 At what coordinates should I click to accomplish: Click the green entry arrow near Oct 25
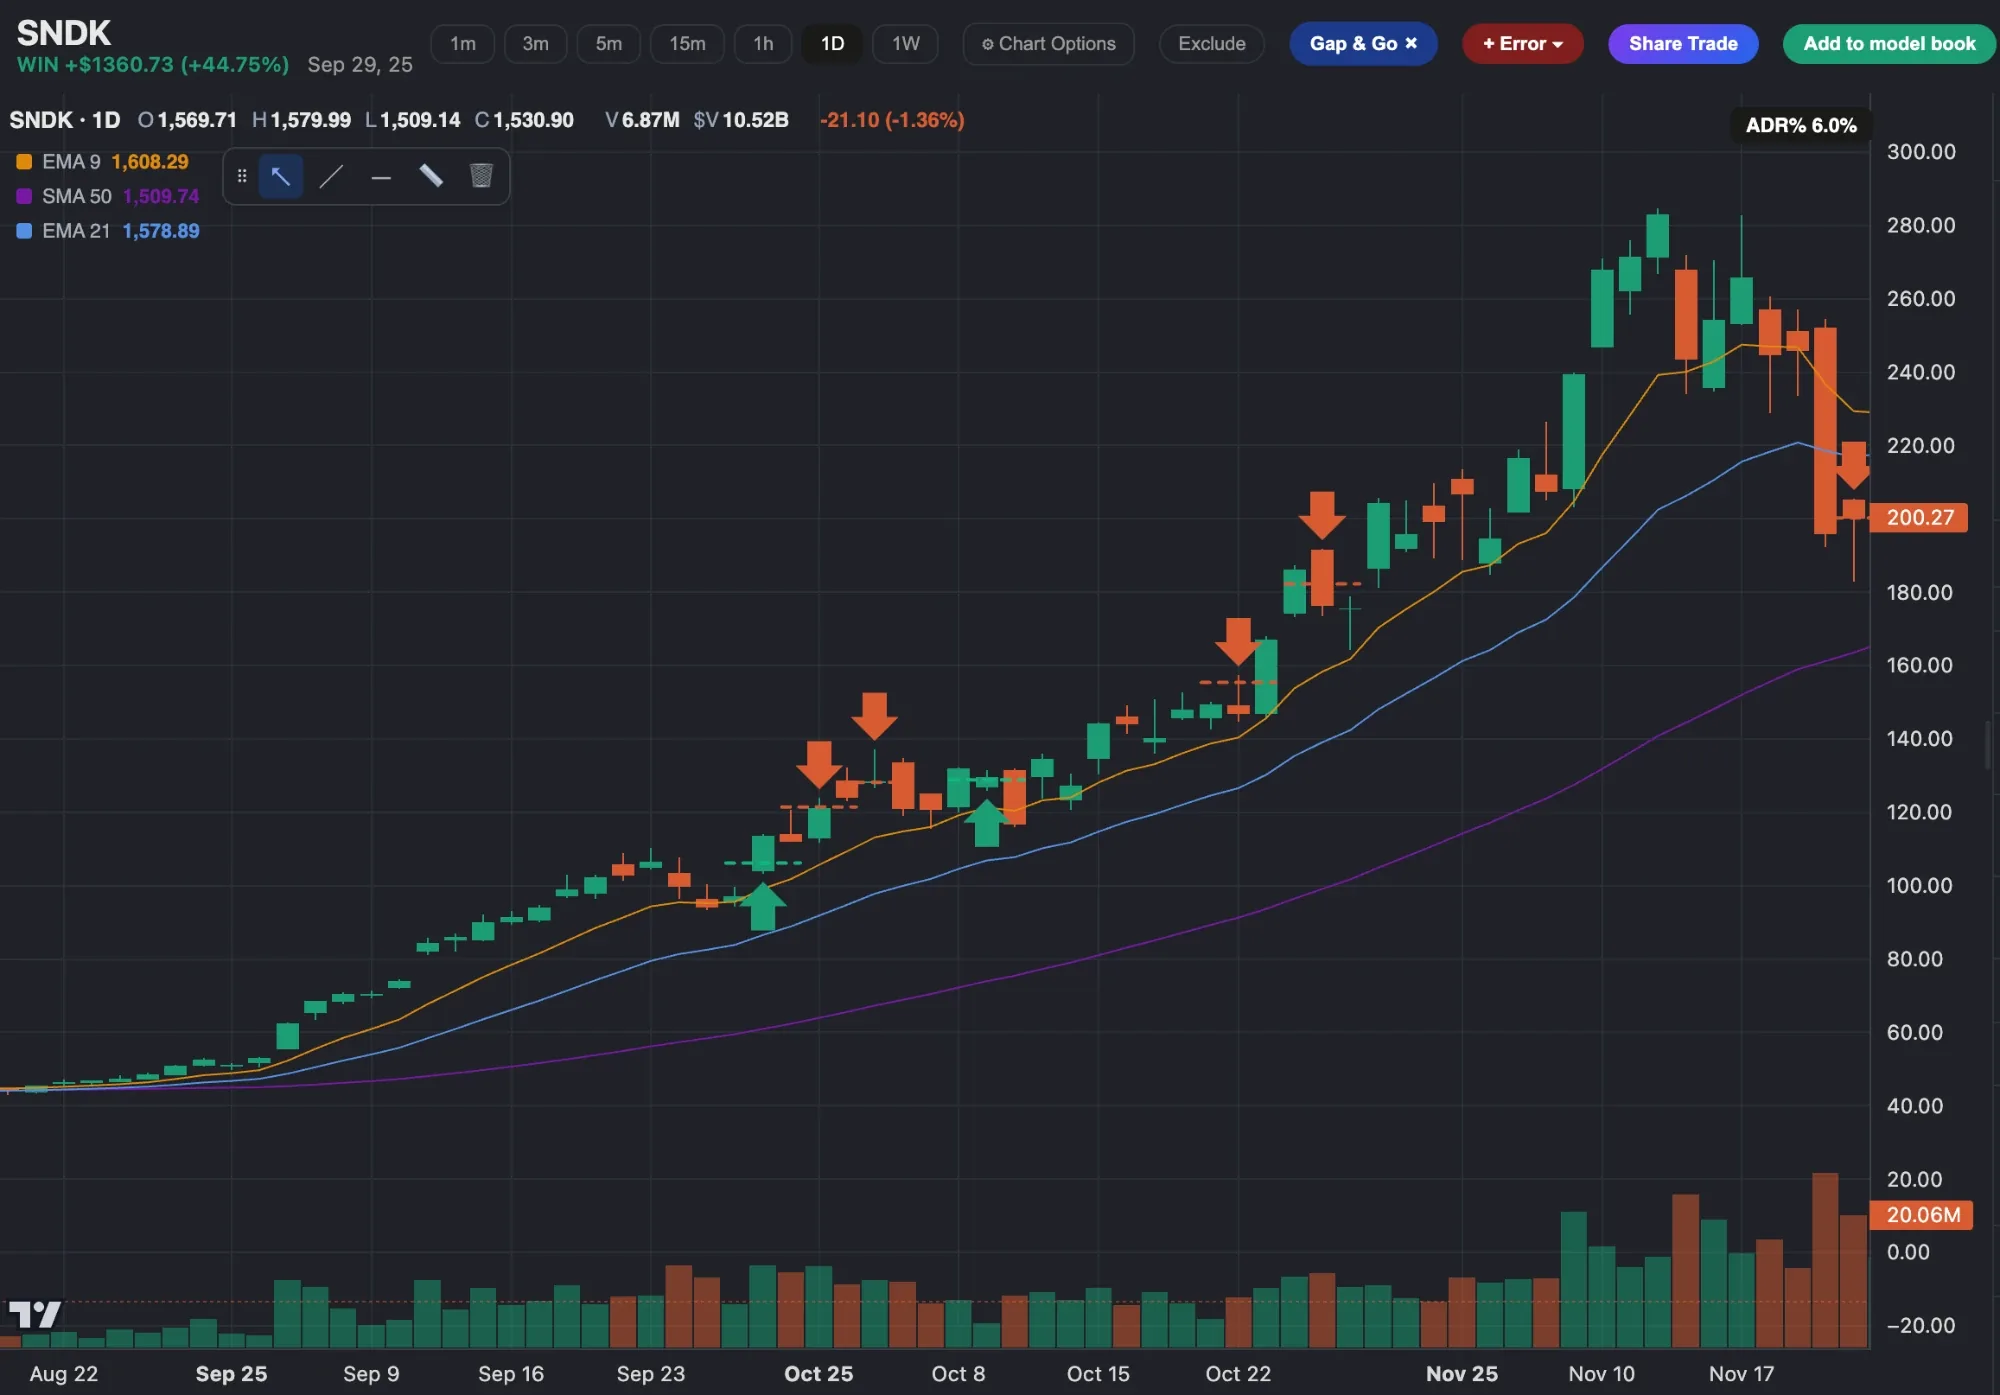(x=763, y=907)
